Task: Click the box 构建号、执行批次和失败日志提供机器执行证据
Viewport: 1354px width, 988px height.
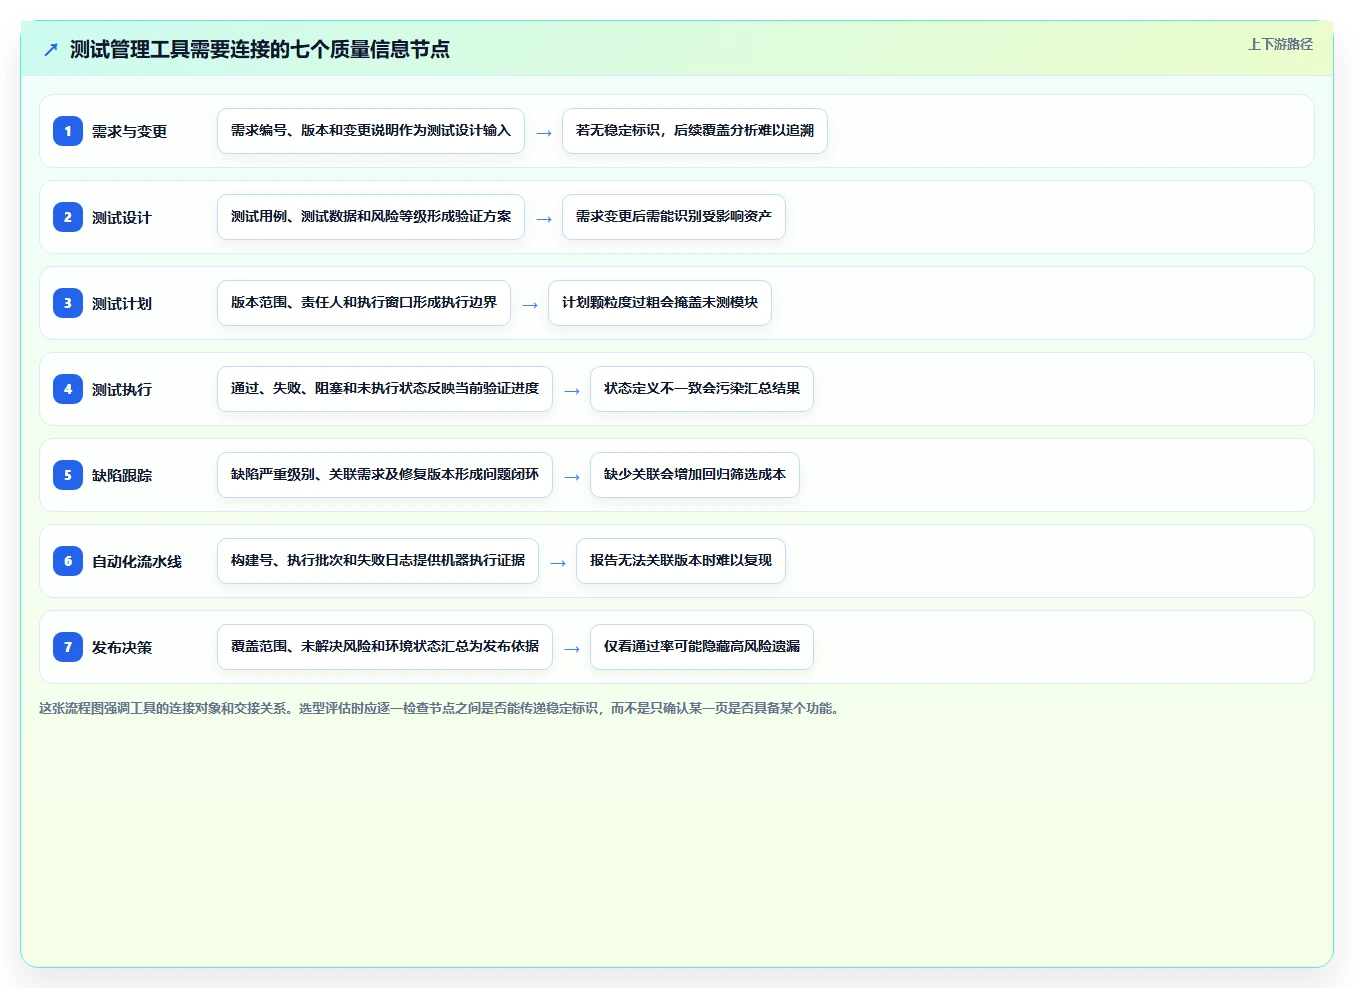Action: tap(378, 561)
